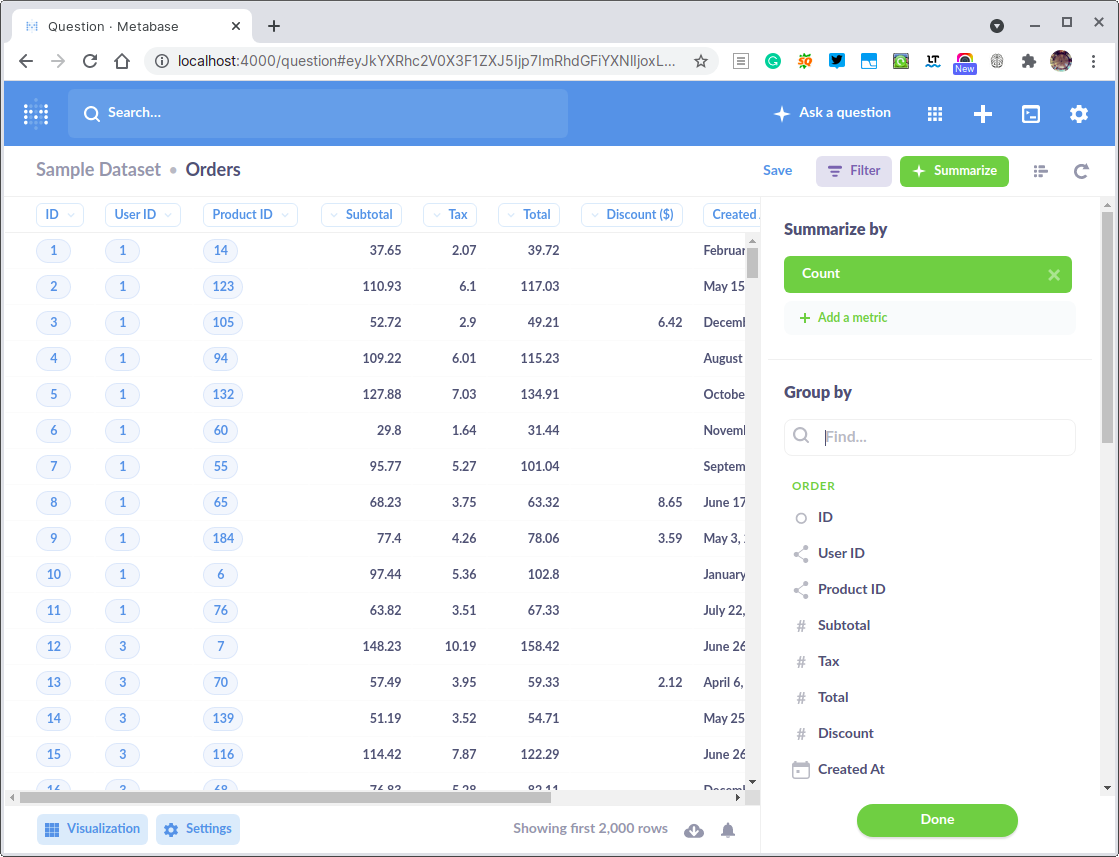1119x857 pixels.
Task: Select Product ID in Group by list
Action: [851, 589]
